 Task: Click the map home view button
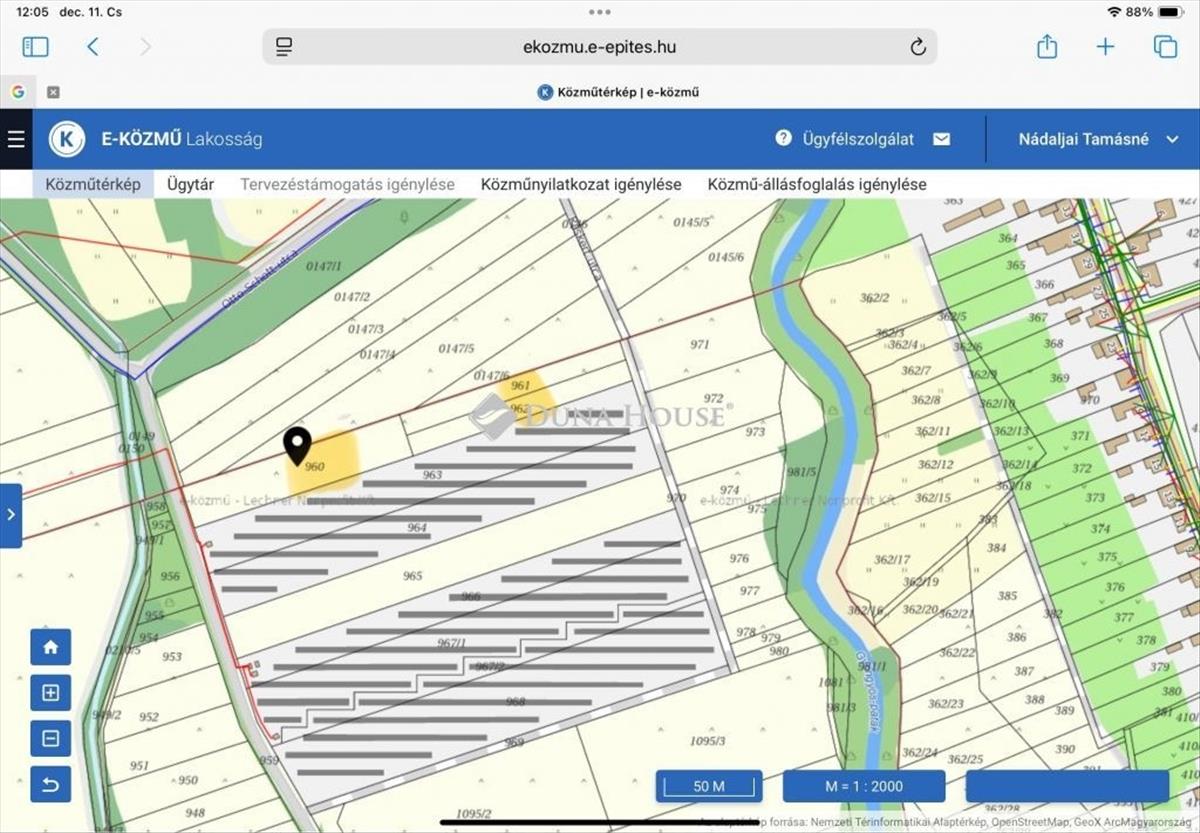51,647
